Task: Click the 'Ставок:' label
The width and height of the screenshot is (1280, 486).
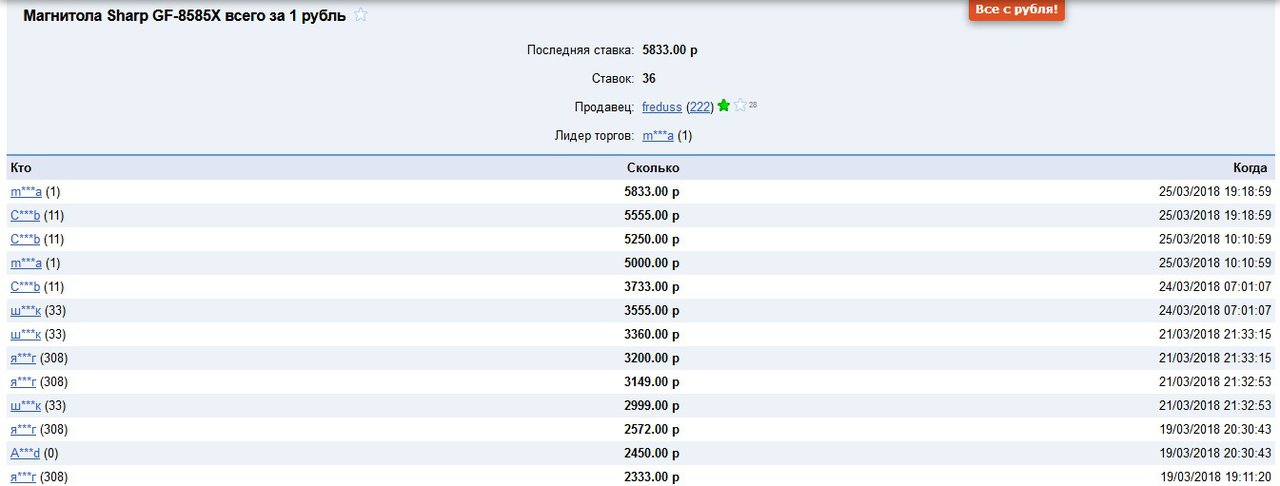Action: tap(613, 78)
